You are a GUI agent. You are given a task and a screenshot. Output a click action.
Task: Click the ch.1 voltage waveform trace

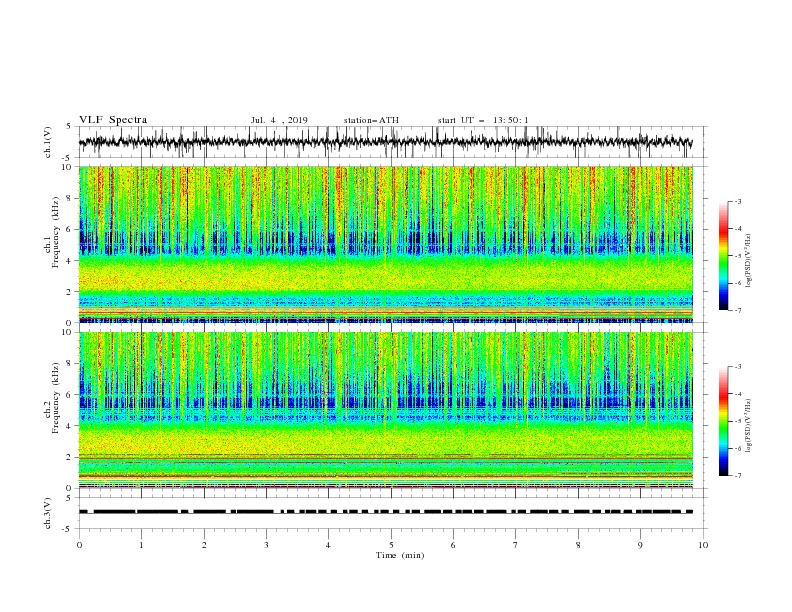click(x=385, y=142)
